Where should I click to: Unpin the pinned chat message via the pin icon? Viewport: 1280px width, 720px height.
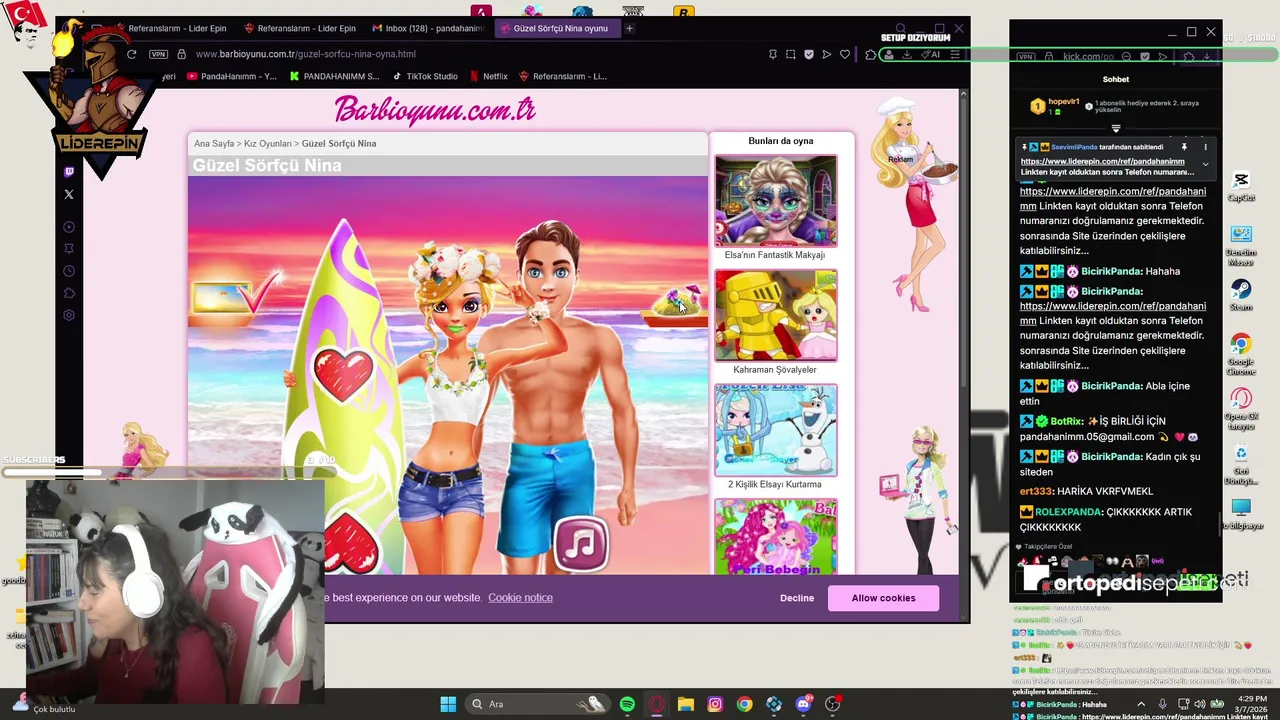tap(1184, 147)
